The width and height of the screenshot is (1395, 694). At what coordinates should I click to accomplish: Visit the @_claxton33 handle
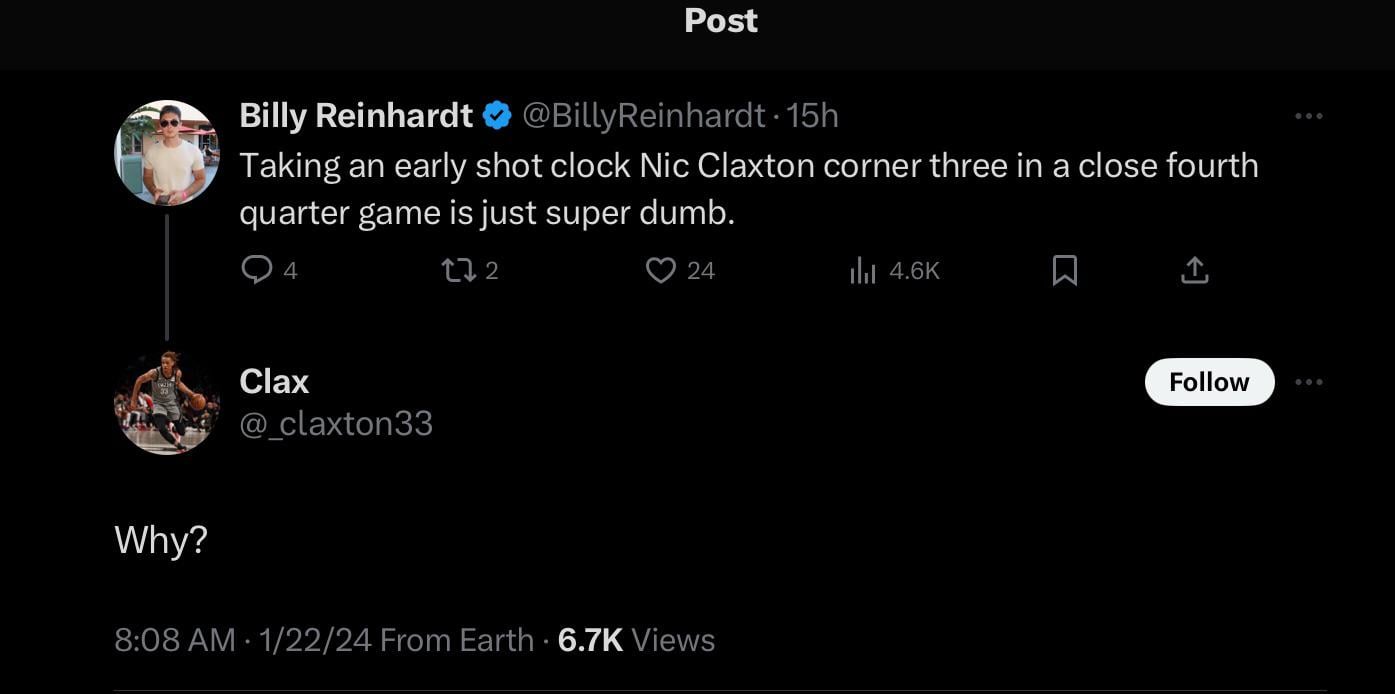click(336, 424)
